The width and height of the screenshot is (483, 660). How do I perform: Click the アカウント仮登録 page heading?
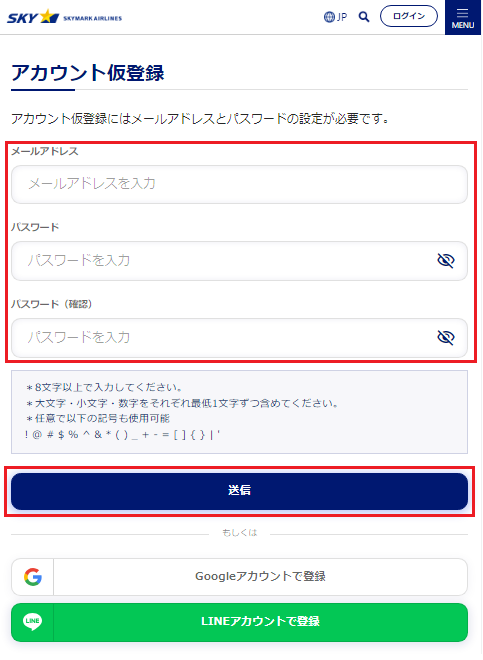pos(88,73)
